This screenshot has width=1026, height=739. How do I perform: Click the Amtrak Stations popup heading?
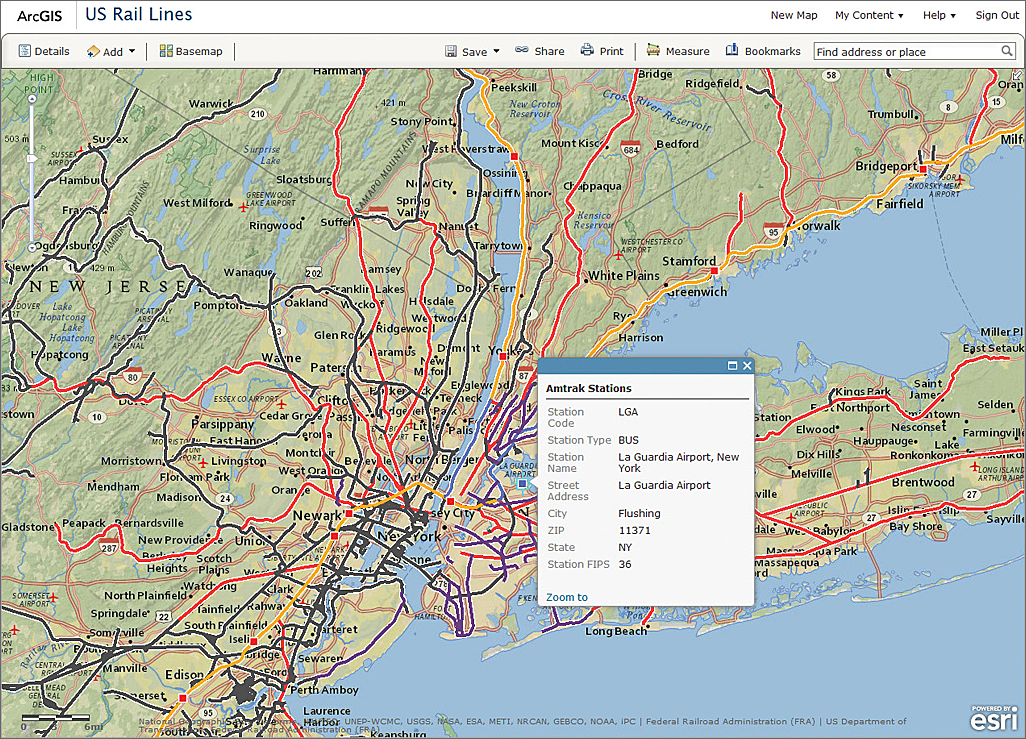(588, 388)
